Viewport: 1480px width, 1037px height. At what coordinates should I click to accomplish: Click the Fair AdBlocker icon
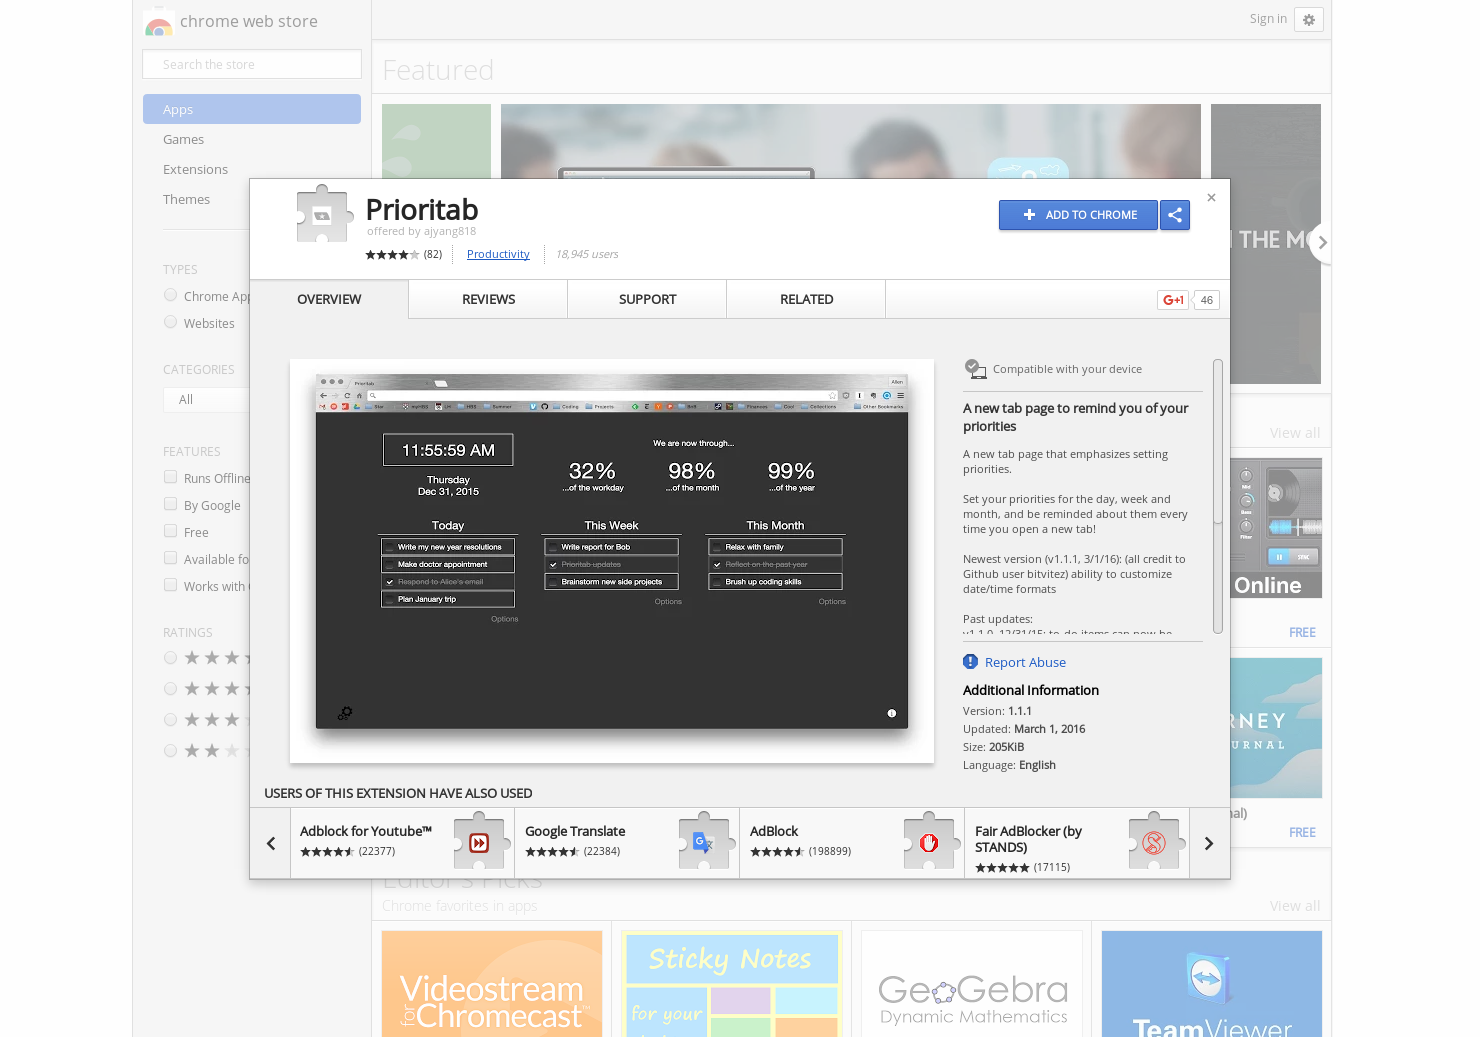(1154, 842)
